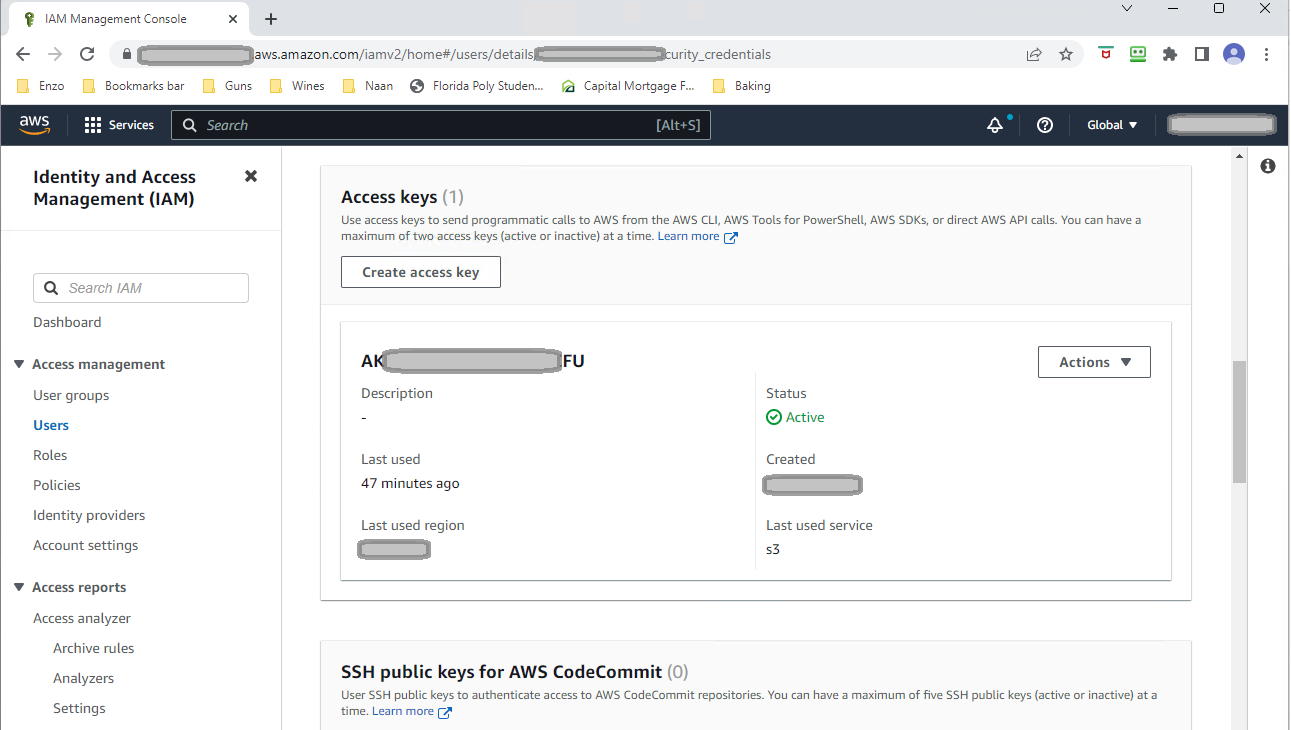Open the Services grid menu
Image resolution: width=1291 pixels, height=730 pixels.
click(119, 125)
